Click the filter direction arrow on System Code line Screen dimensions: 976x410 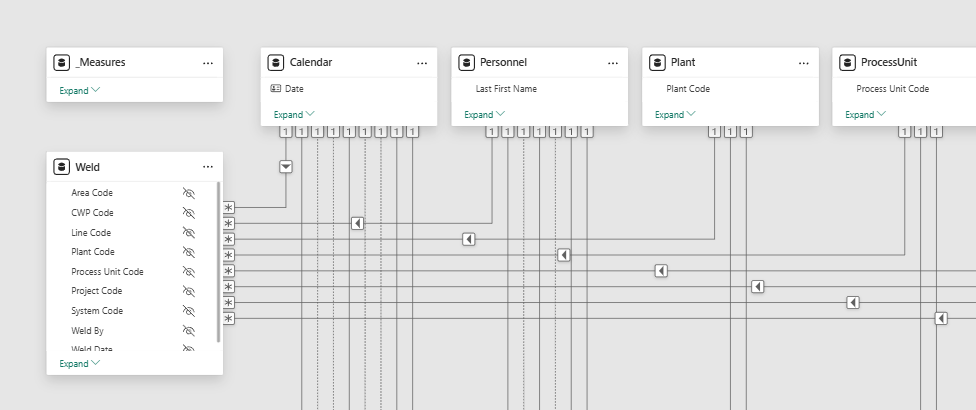pyautogui.click(x=853, y=302)
